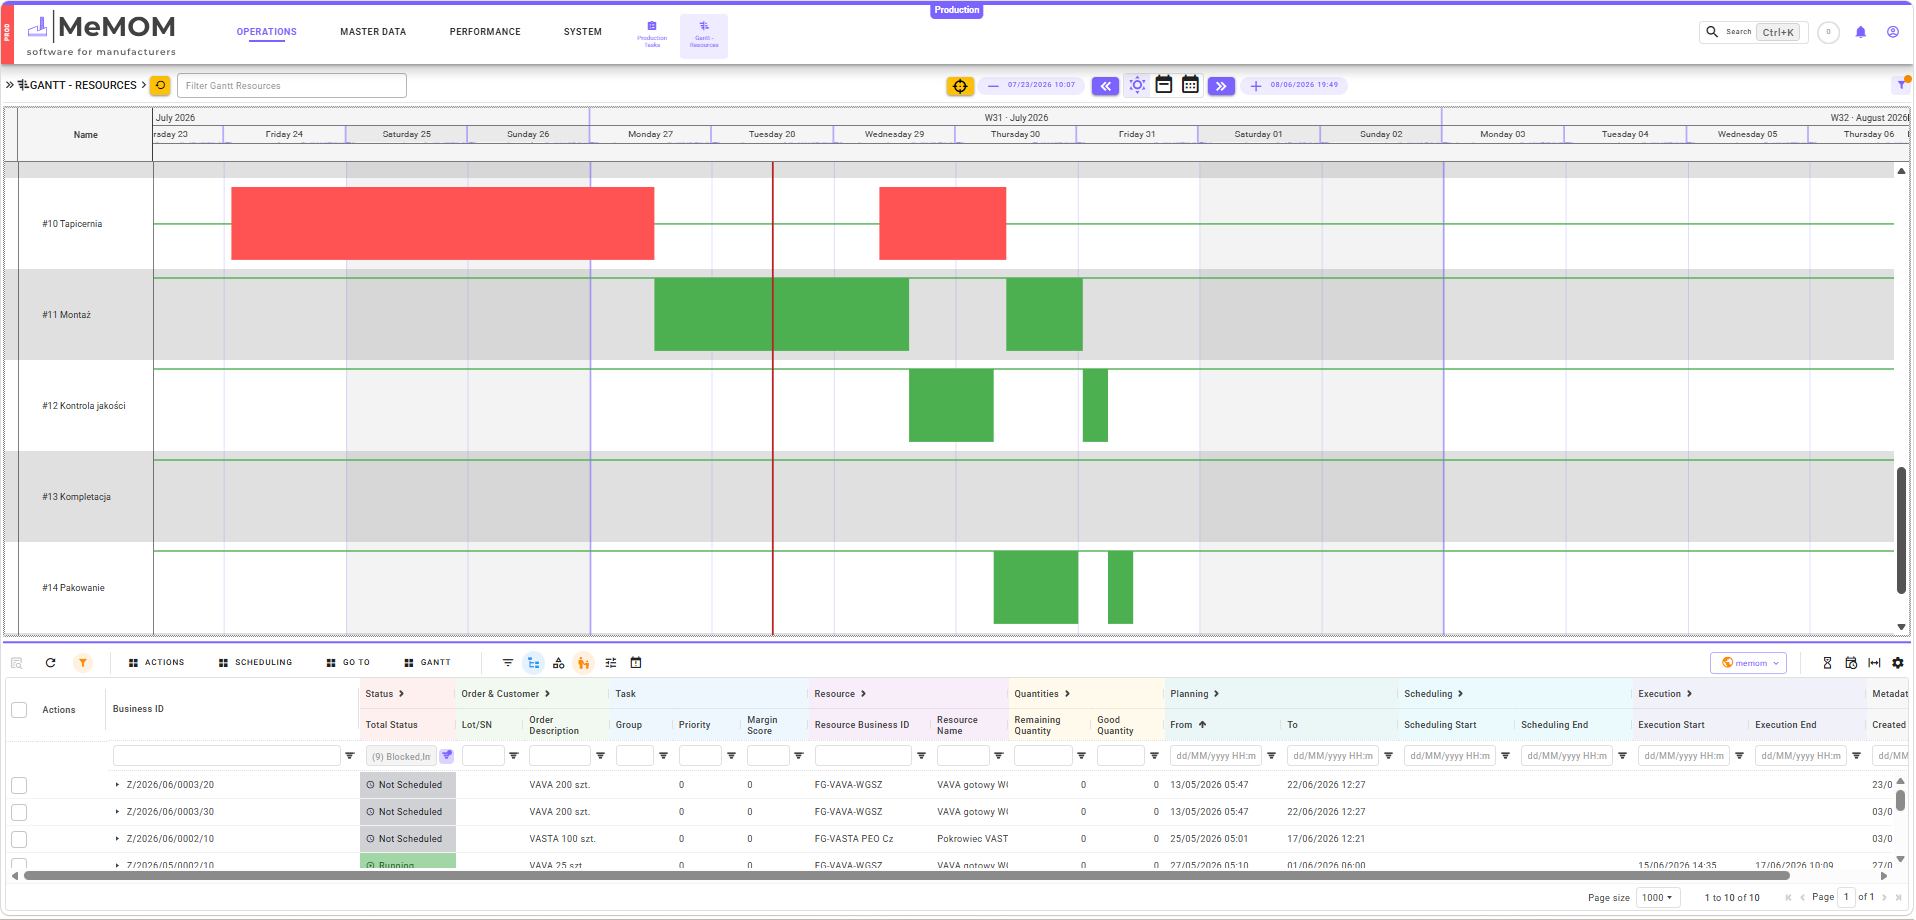This screenshot has width=1916, height=920.
Task: Tick the select-all checkbox in grid header
Action: [19, 710]
